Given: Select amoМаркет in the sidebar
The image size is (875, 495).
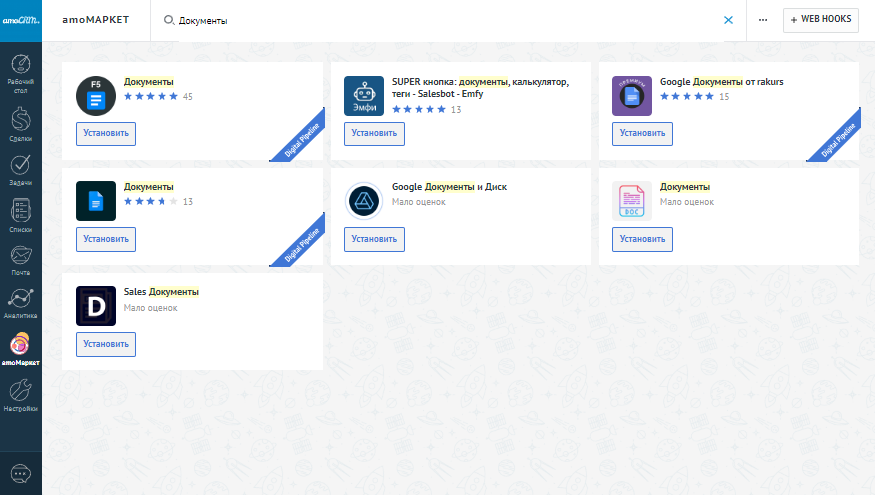Looking at the screenshot, I should [20, 349].
